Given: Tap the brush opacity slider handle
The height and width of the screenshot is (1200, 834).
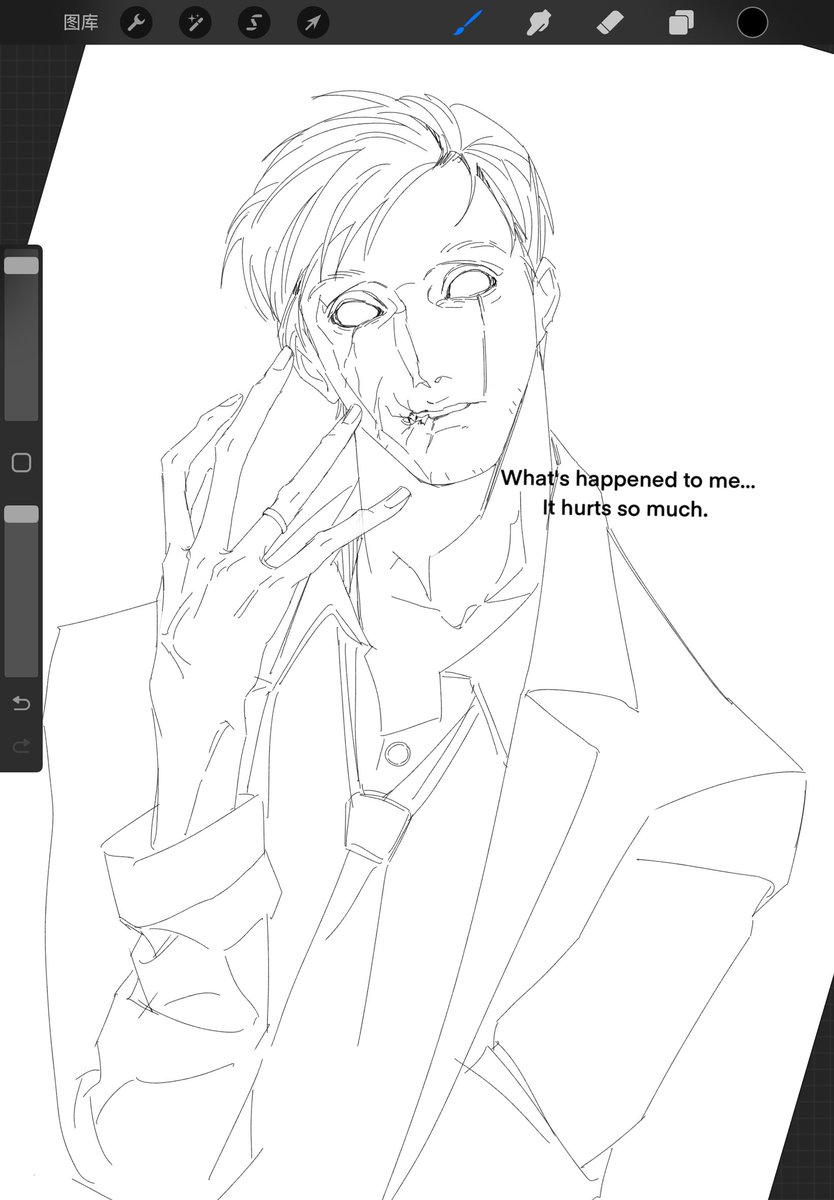Looking at the screenshot, I should (x=21, y=514).
